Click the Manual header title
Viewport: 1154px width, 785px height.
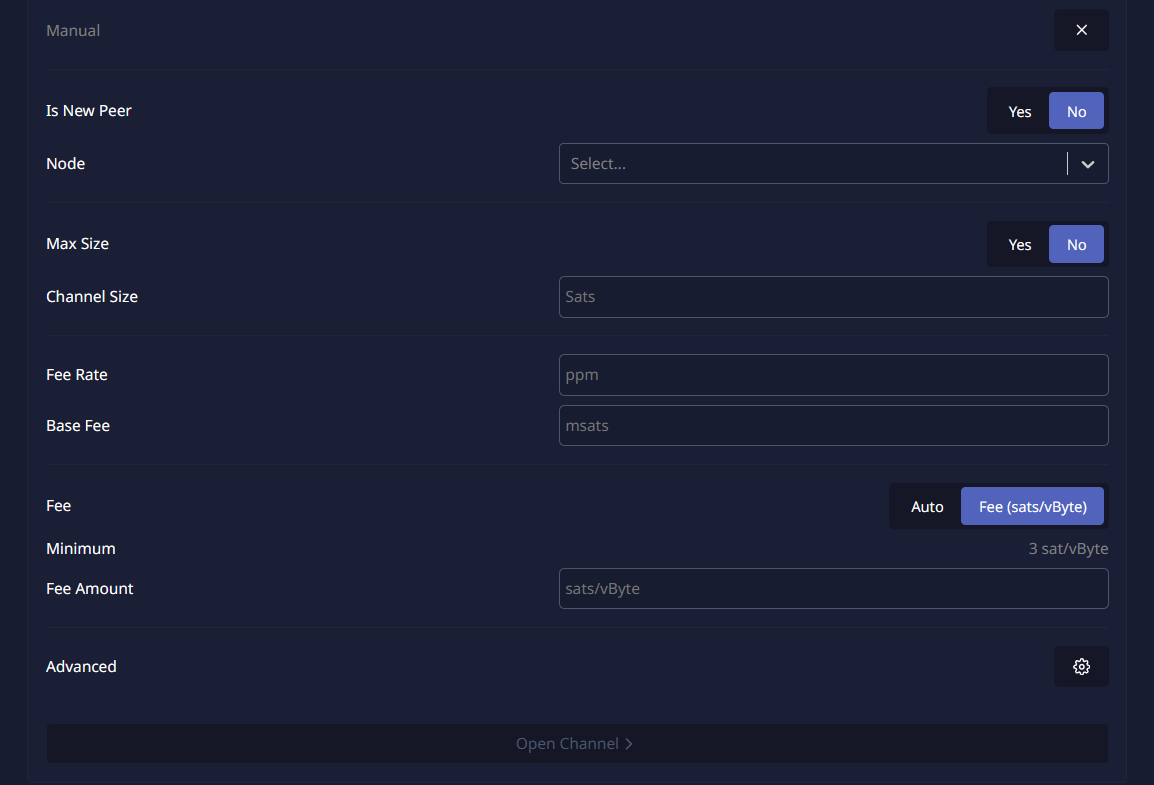click(73, 31)
